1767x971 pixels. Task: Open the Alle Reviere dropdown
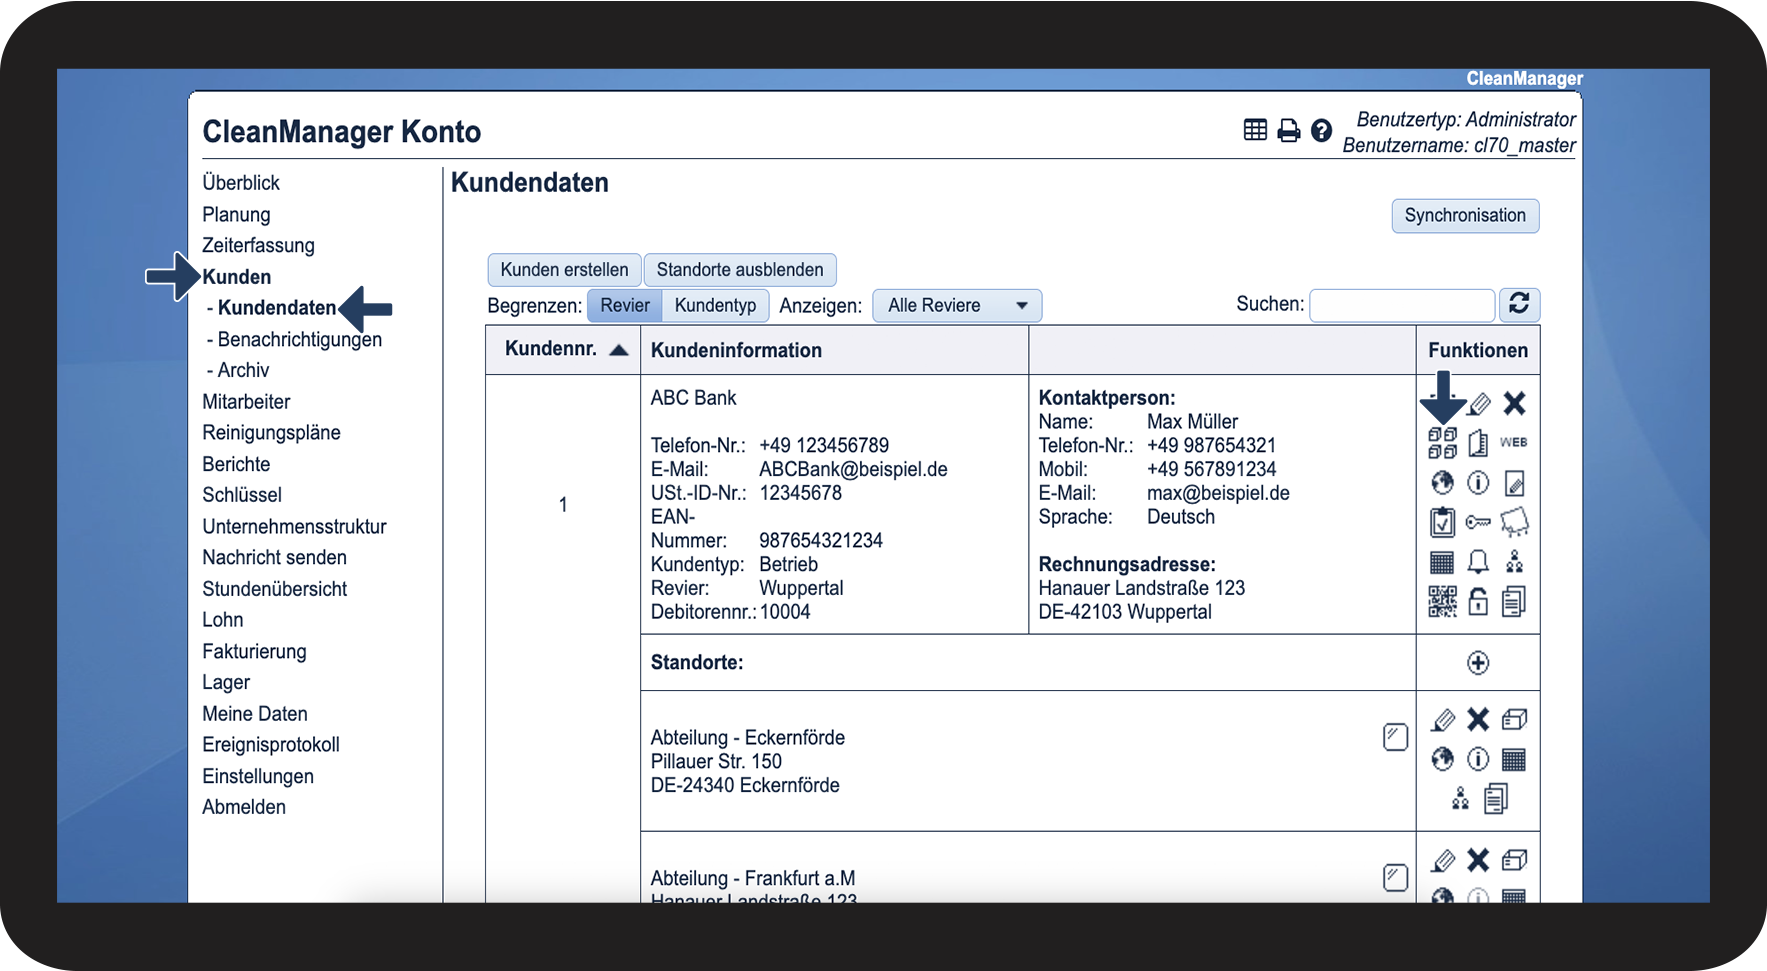[957, 305]
